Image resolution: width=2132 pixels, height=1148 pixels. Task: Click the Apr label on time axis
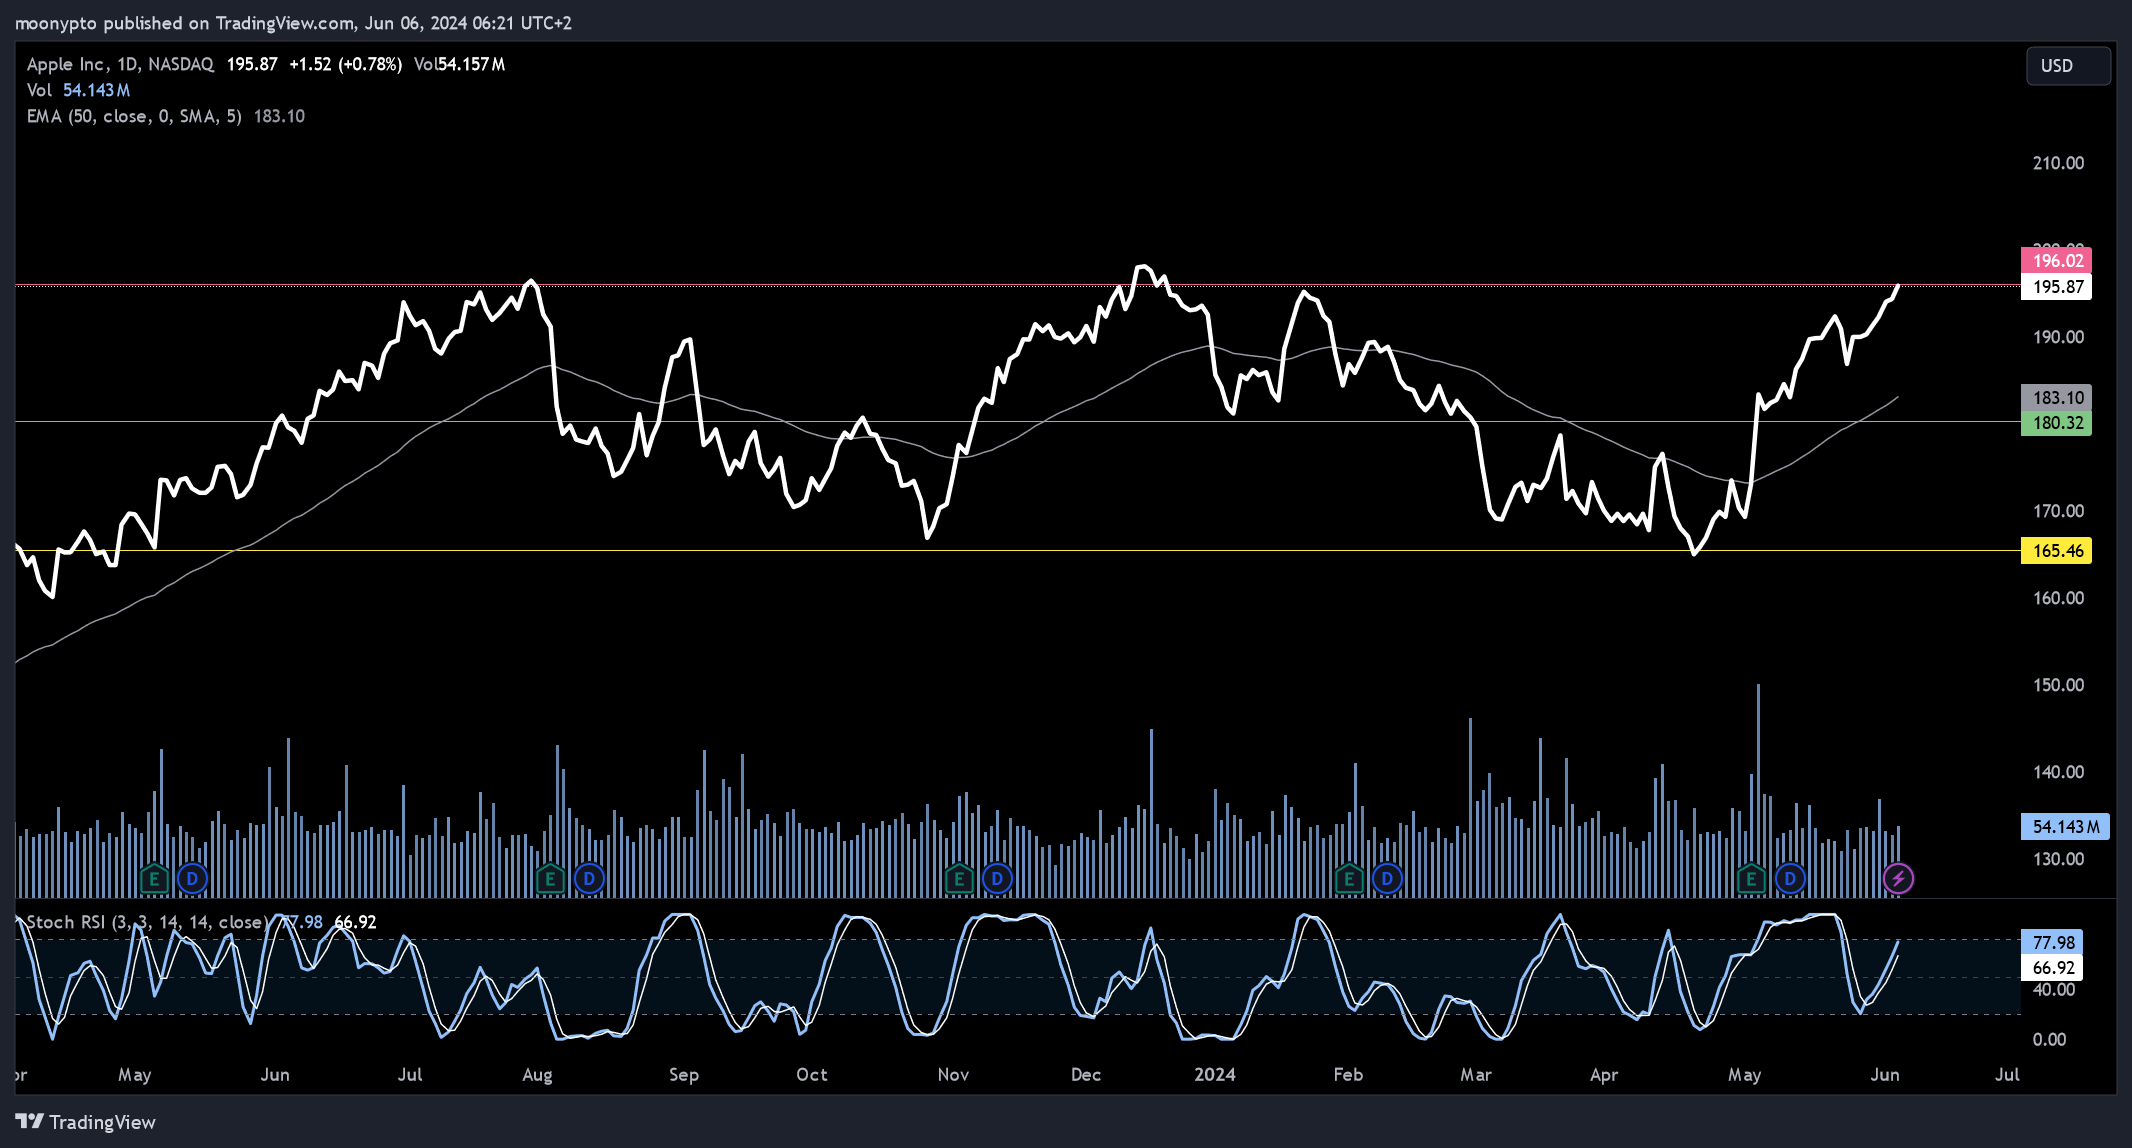[x=1604, y=1075]
